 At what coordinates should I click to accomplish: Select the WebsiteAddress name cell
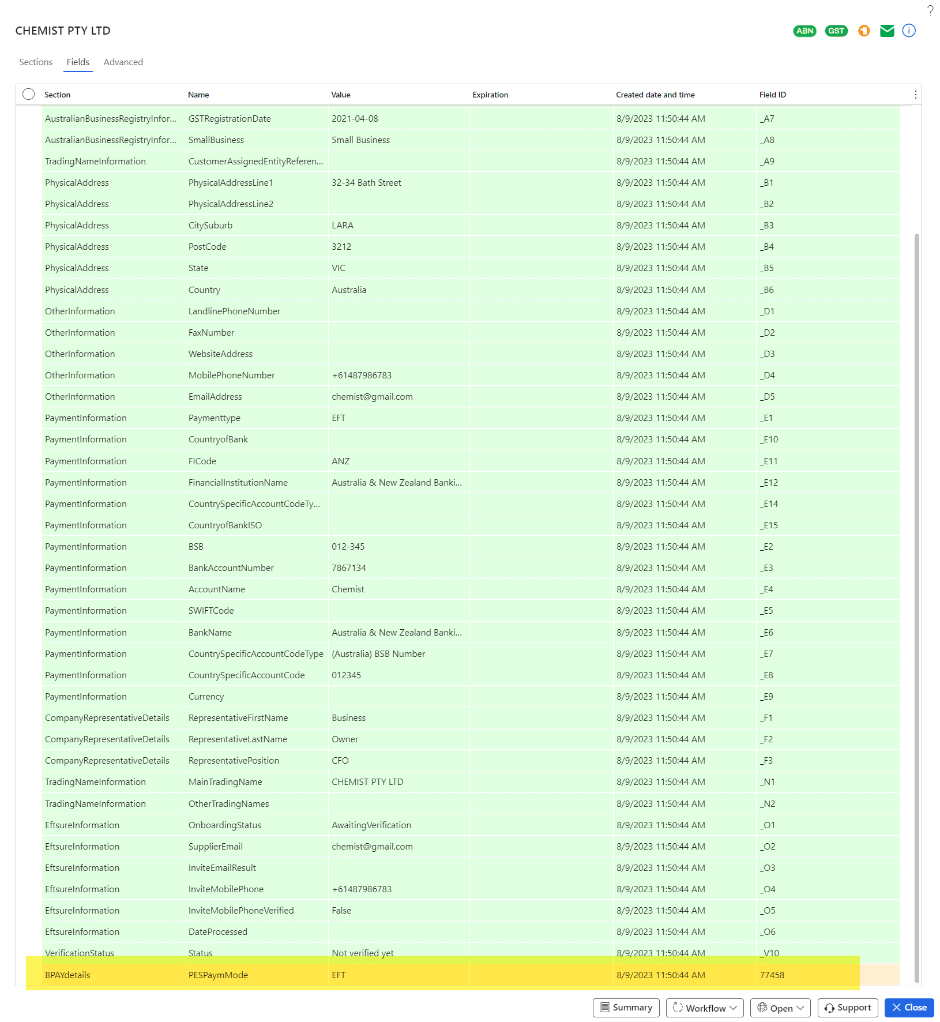point(220,354)
